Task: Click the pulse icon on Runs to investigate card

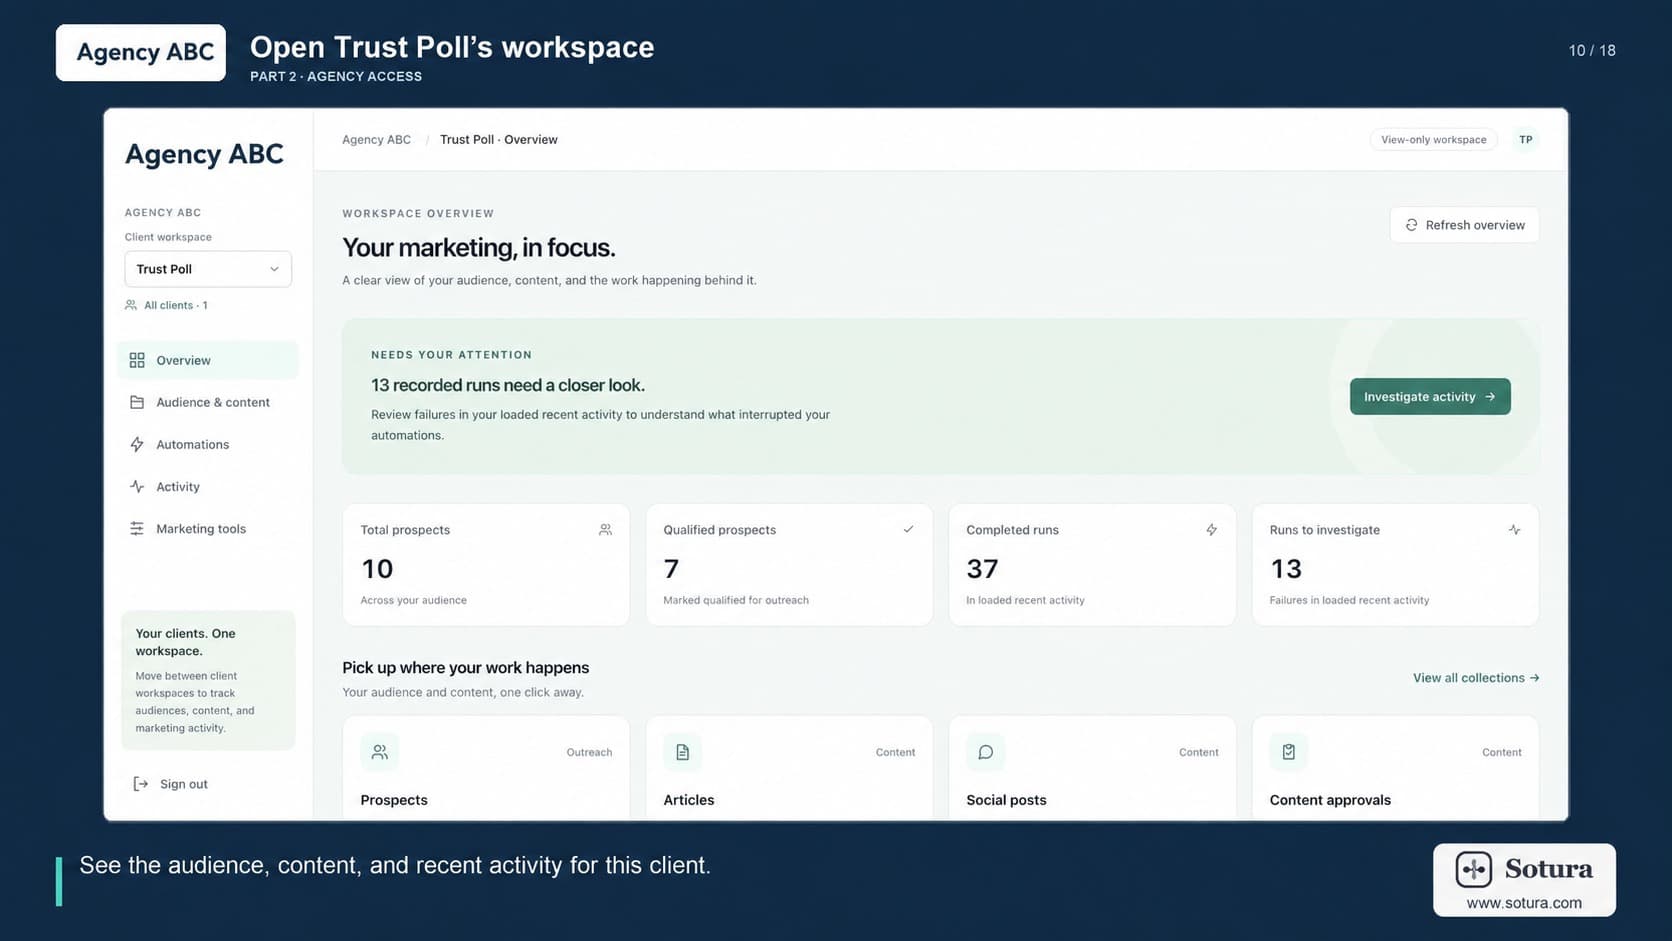Action: [x=1514, y=530]
